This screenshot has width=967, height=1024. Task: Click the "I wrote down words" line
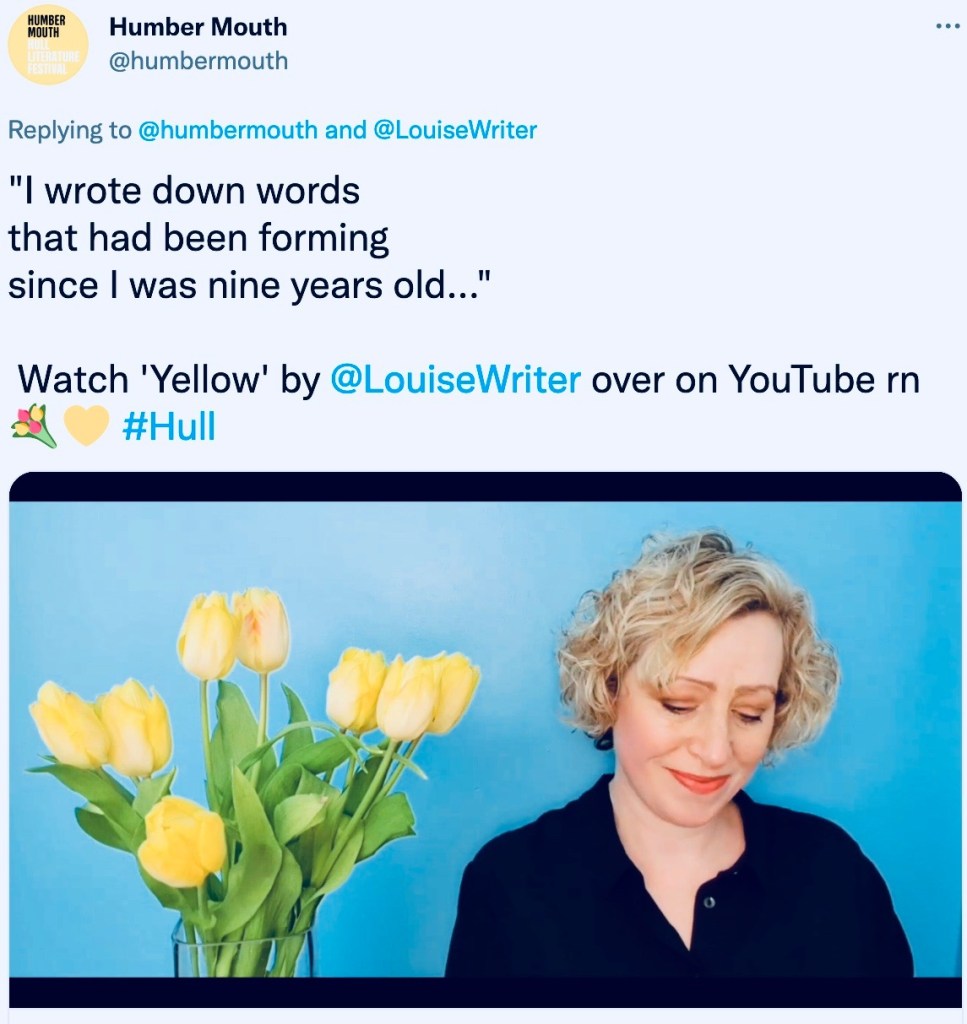coord(184,190)
